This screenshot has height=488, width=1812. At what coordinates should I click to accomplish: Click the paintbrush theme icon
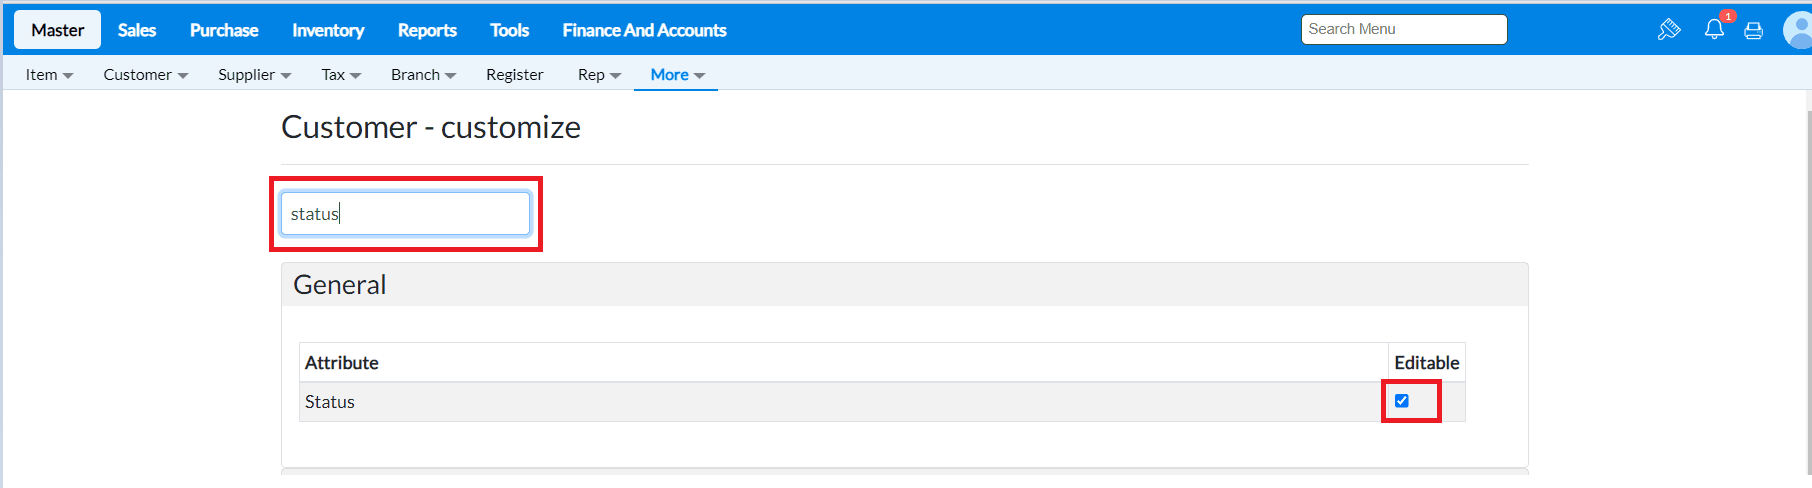pyautogui.click(x=1668, y=30)
